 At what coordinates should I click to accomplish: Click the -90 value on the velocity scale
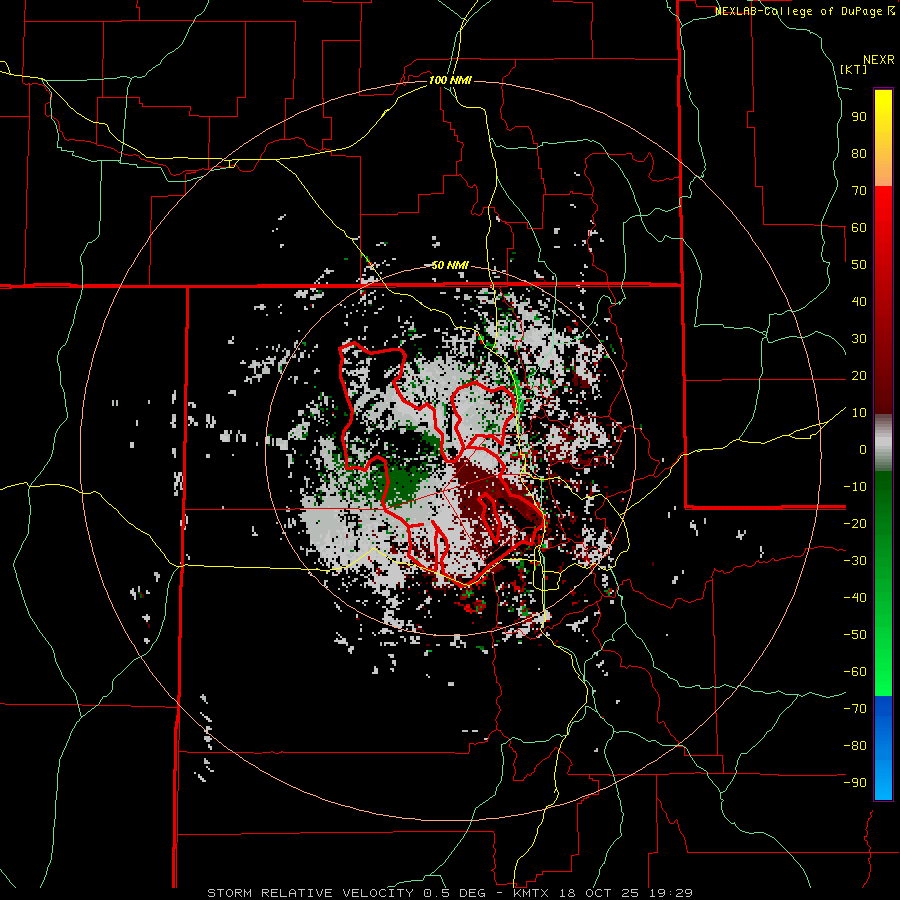[x=855, y=783]
